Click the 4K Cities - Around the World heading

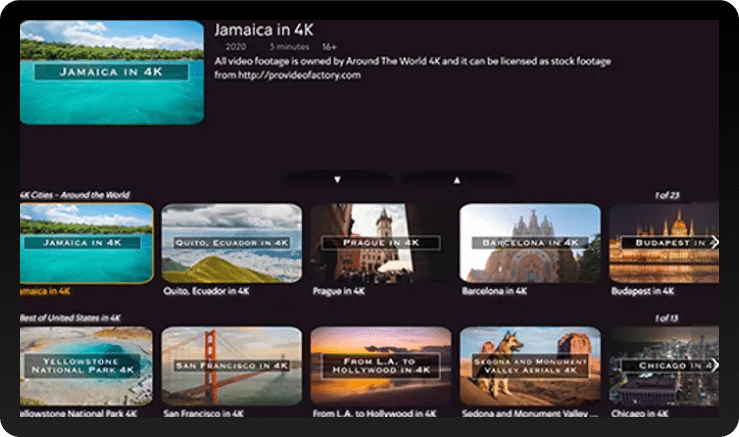tap(74, 195)
